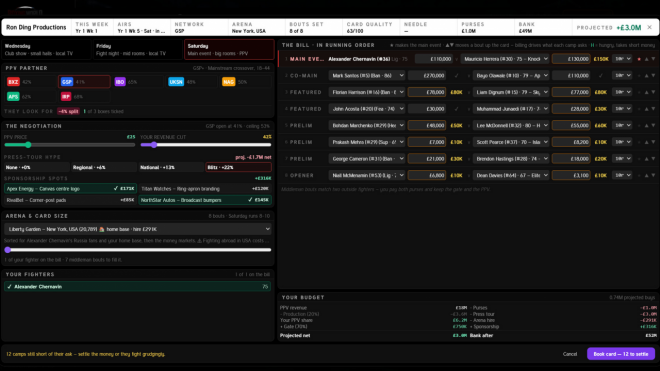Close the card booking panel with X
660x371 pixels.
(649, 27)
